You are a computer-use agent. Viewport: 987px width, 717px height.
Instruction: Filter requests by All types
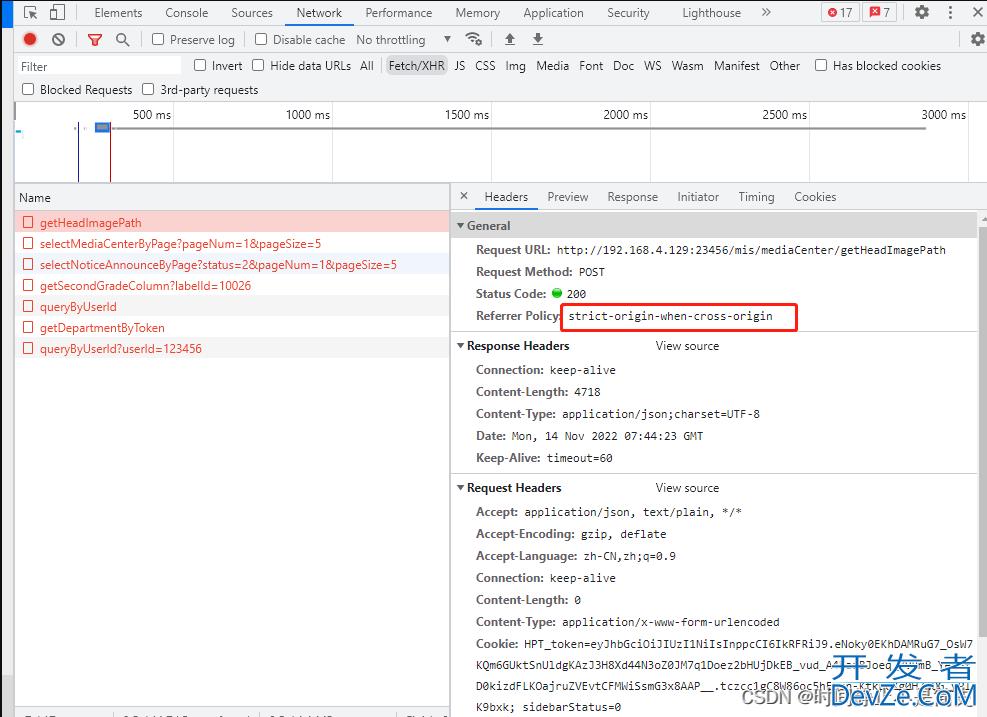pos(367,65)
